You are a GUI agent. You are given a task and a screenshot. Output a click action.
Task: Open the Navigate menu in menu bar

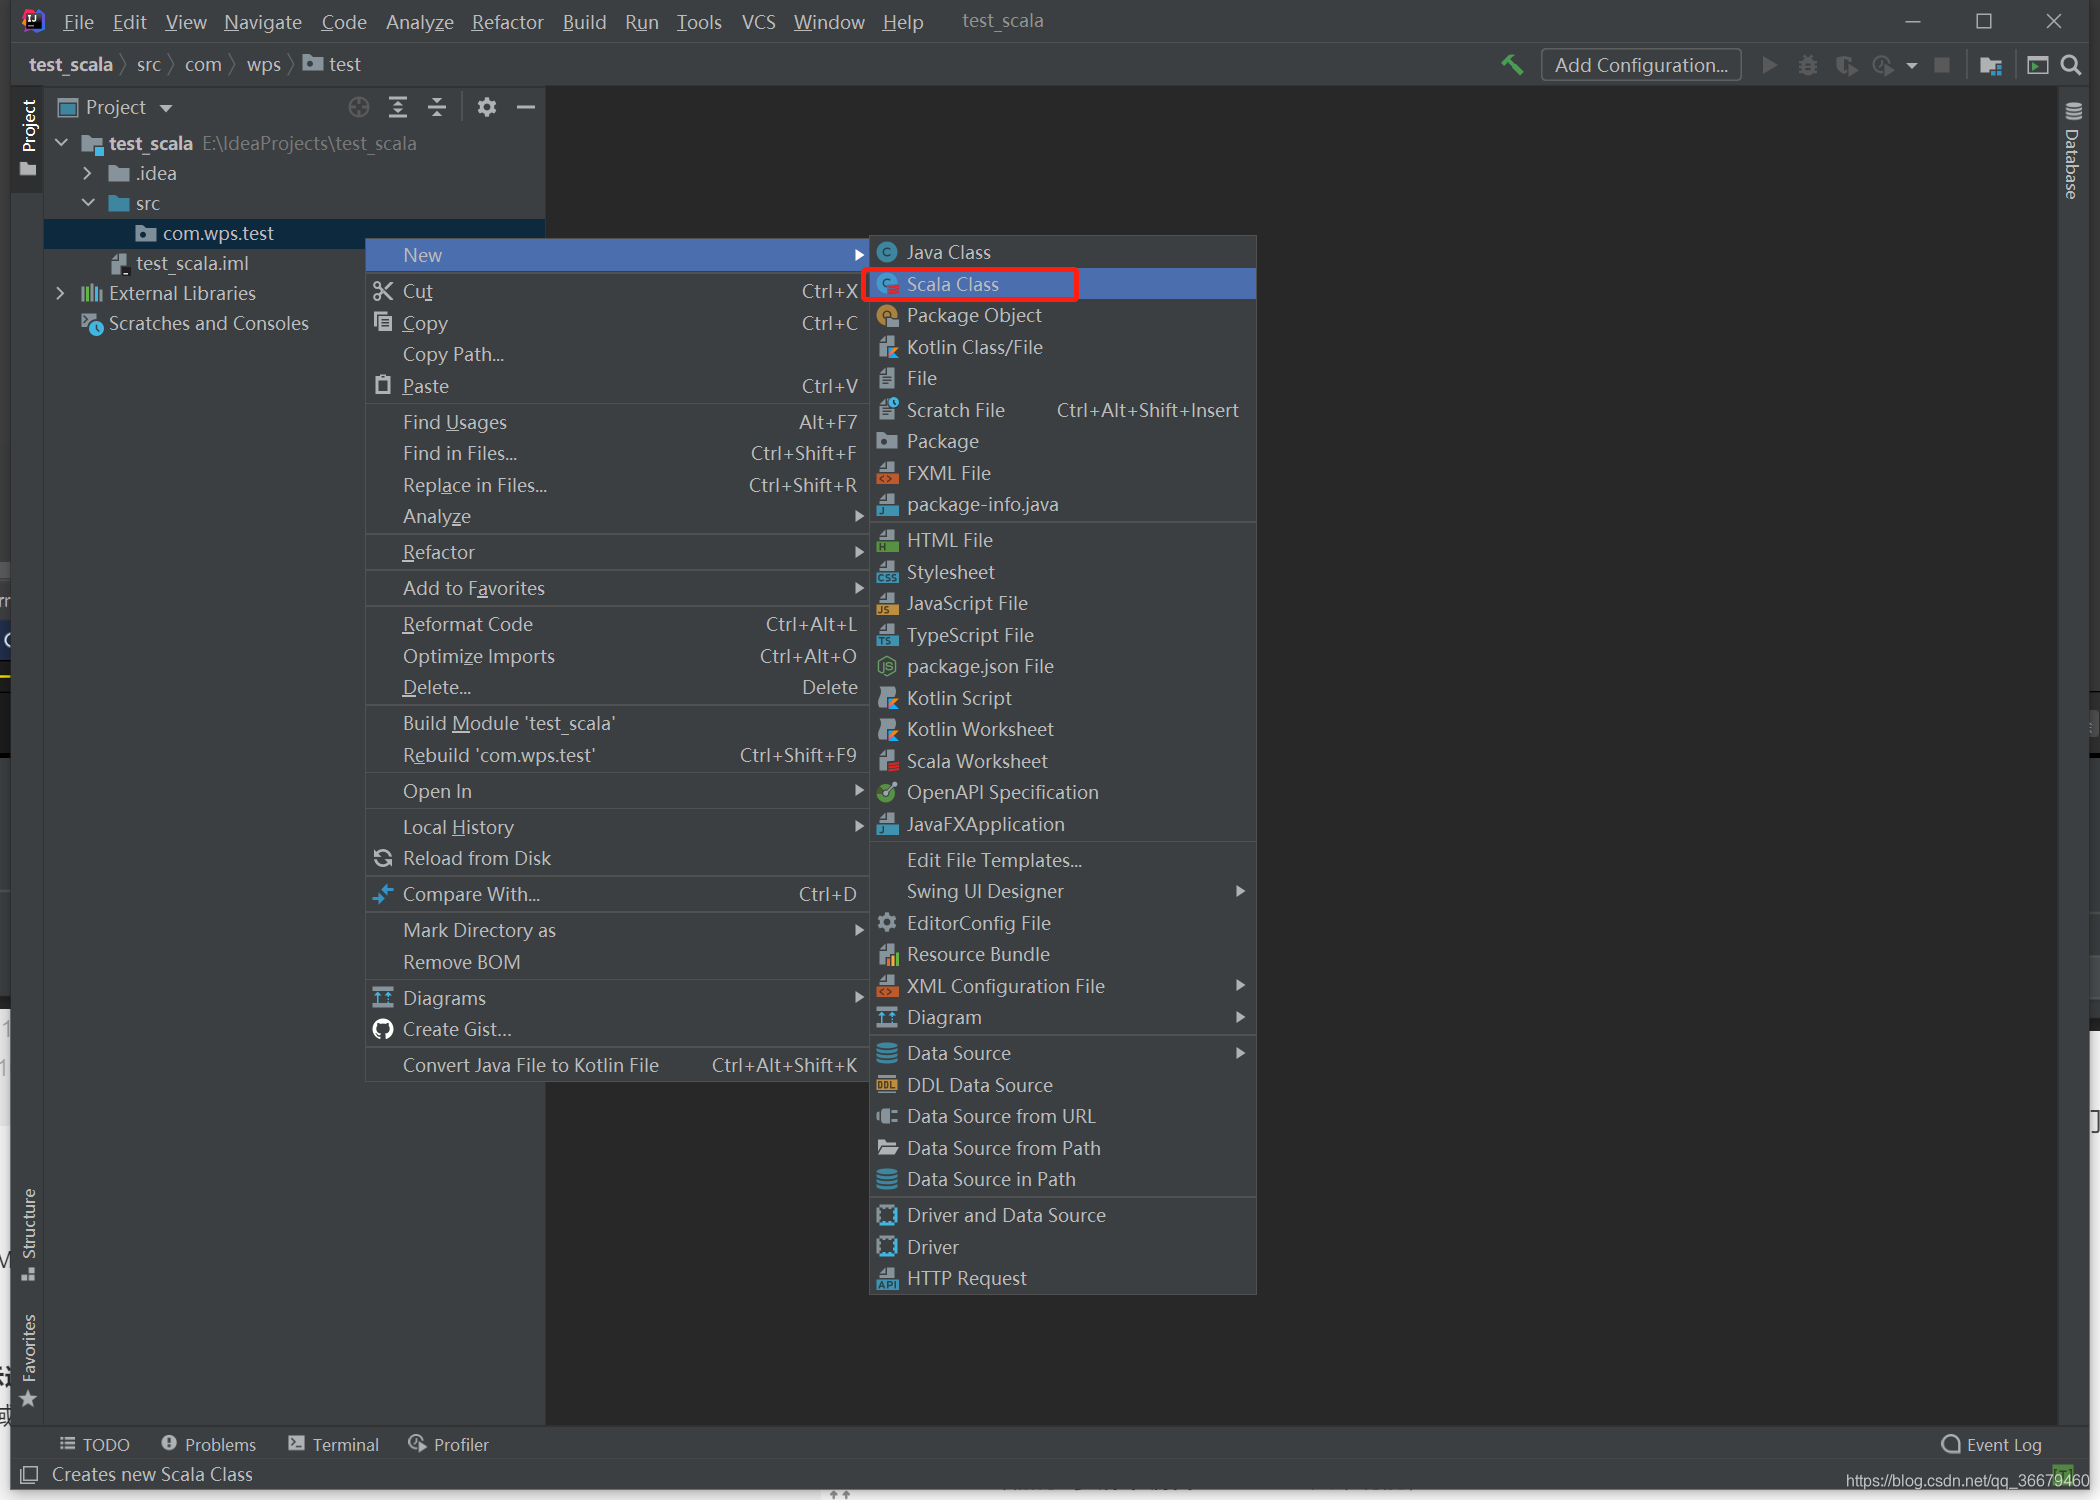click(x=263, y=21)
